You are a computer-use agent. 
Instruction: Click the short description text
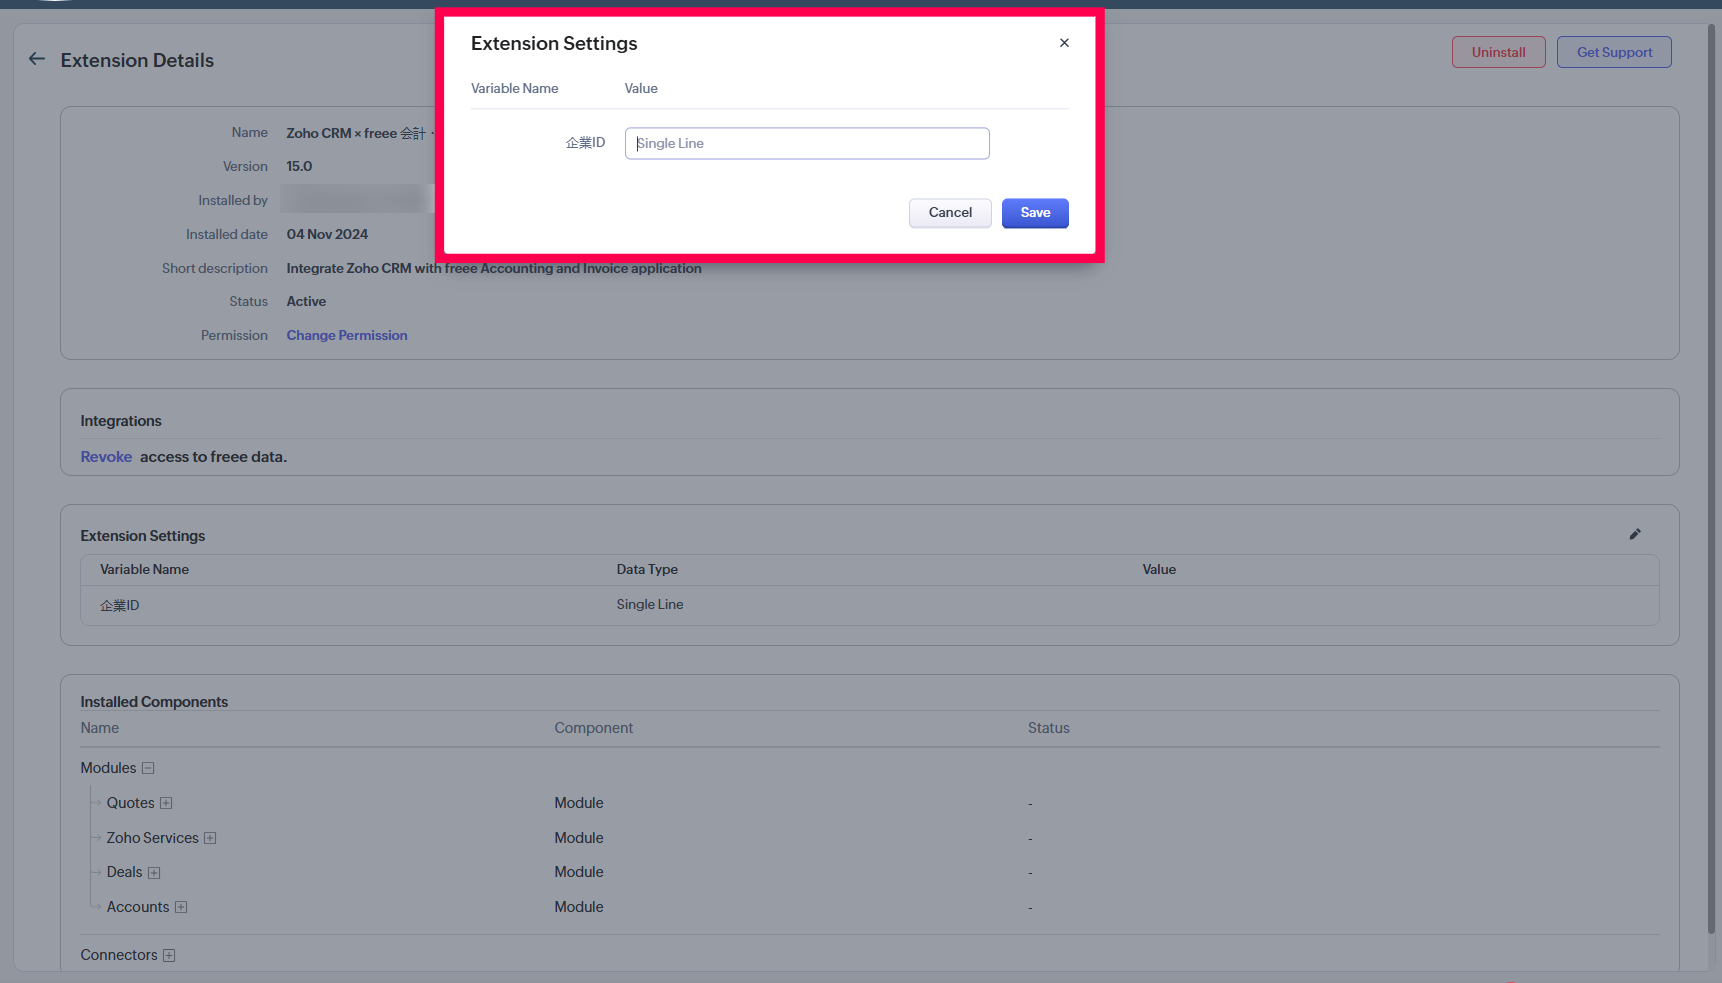point(494,268)
